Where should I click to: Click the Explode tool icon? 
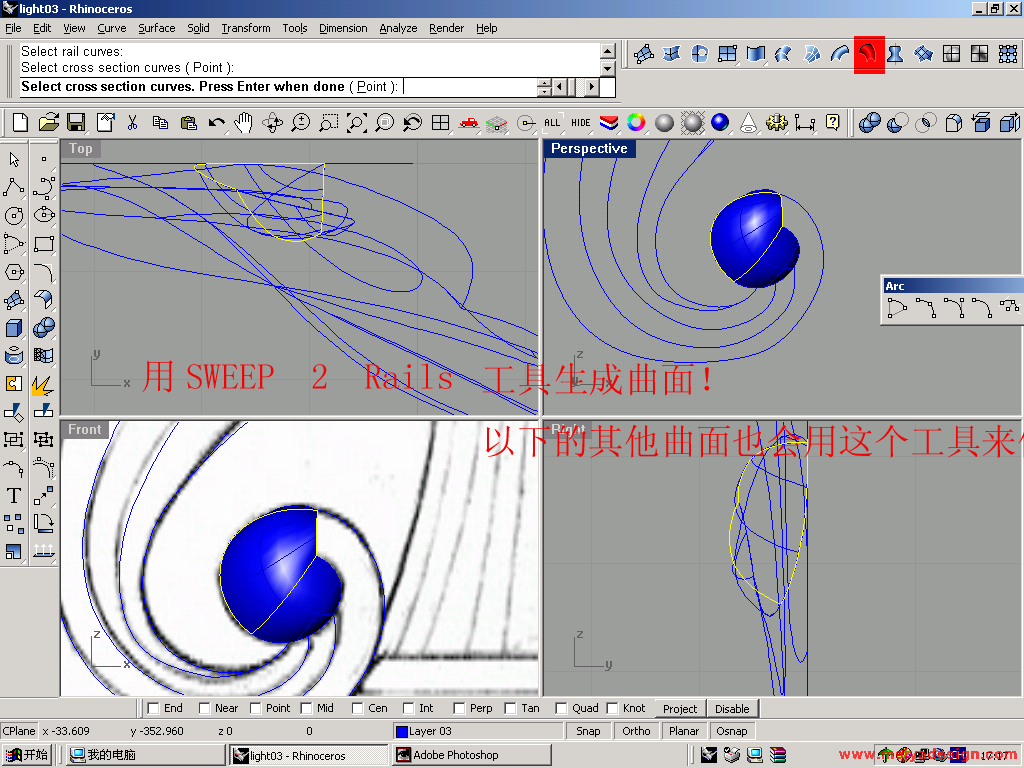pos(42,383)
